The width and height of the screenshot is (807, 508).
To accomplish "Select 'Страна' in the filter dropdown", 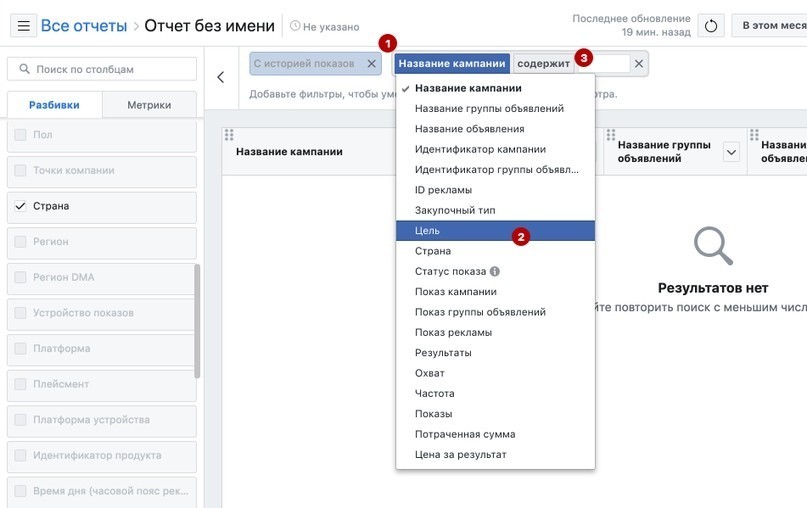I will tap(495, 251).
